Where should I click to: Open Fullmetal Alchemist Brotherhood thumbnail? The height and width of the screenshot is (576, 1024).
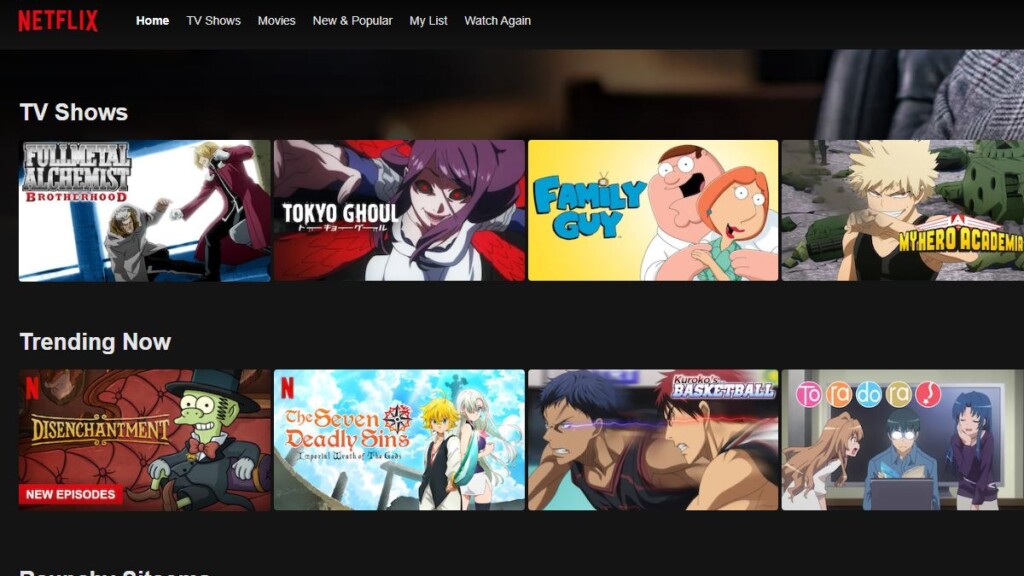pos(144,211)
